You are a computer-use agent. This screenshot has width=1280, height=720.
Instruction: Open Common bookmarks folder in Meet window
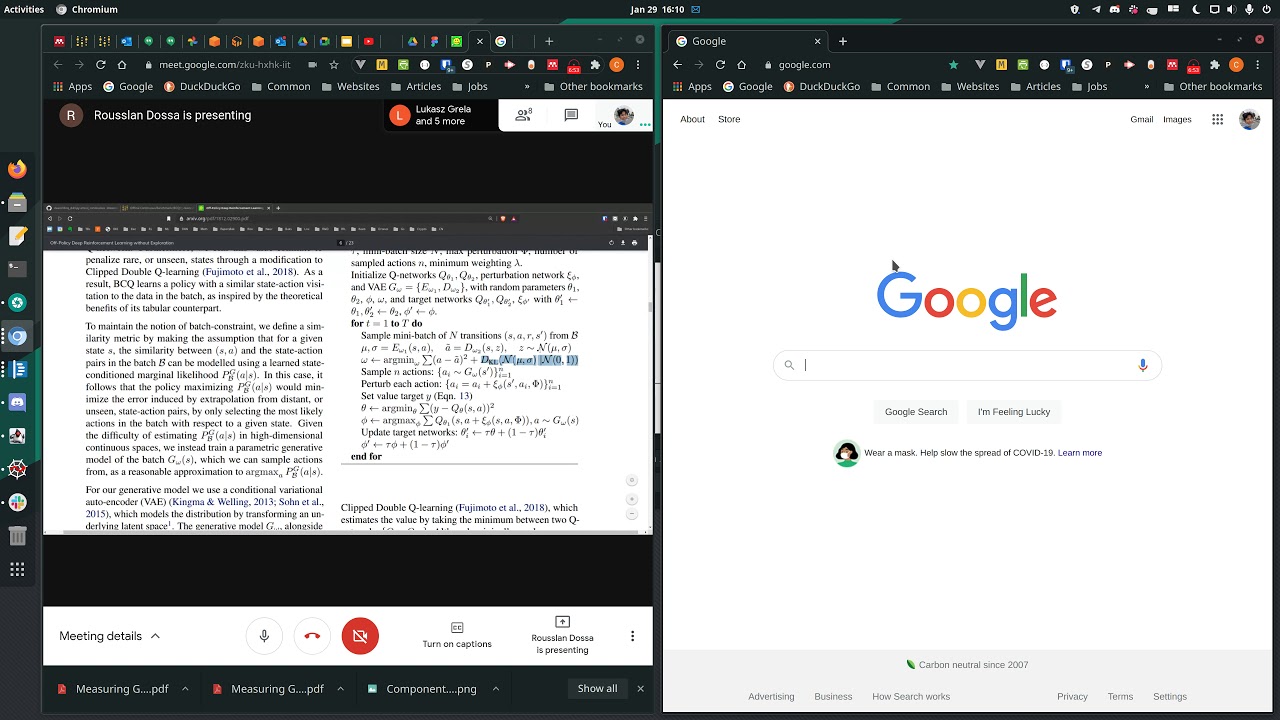click(280, 87)
